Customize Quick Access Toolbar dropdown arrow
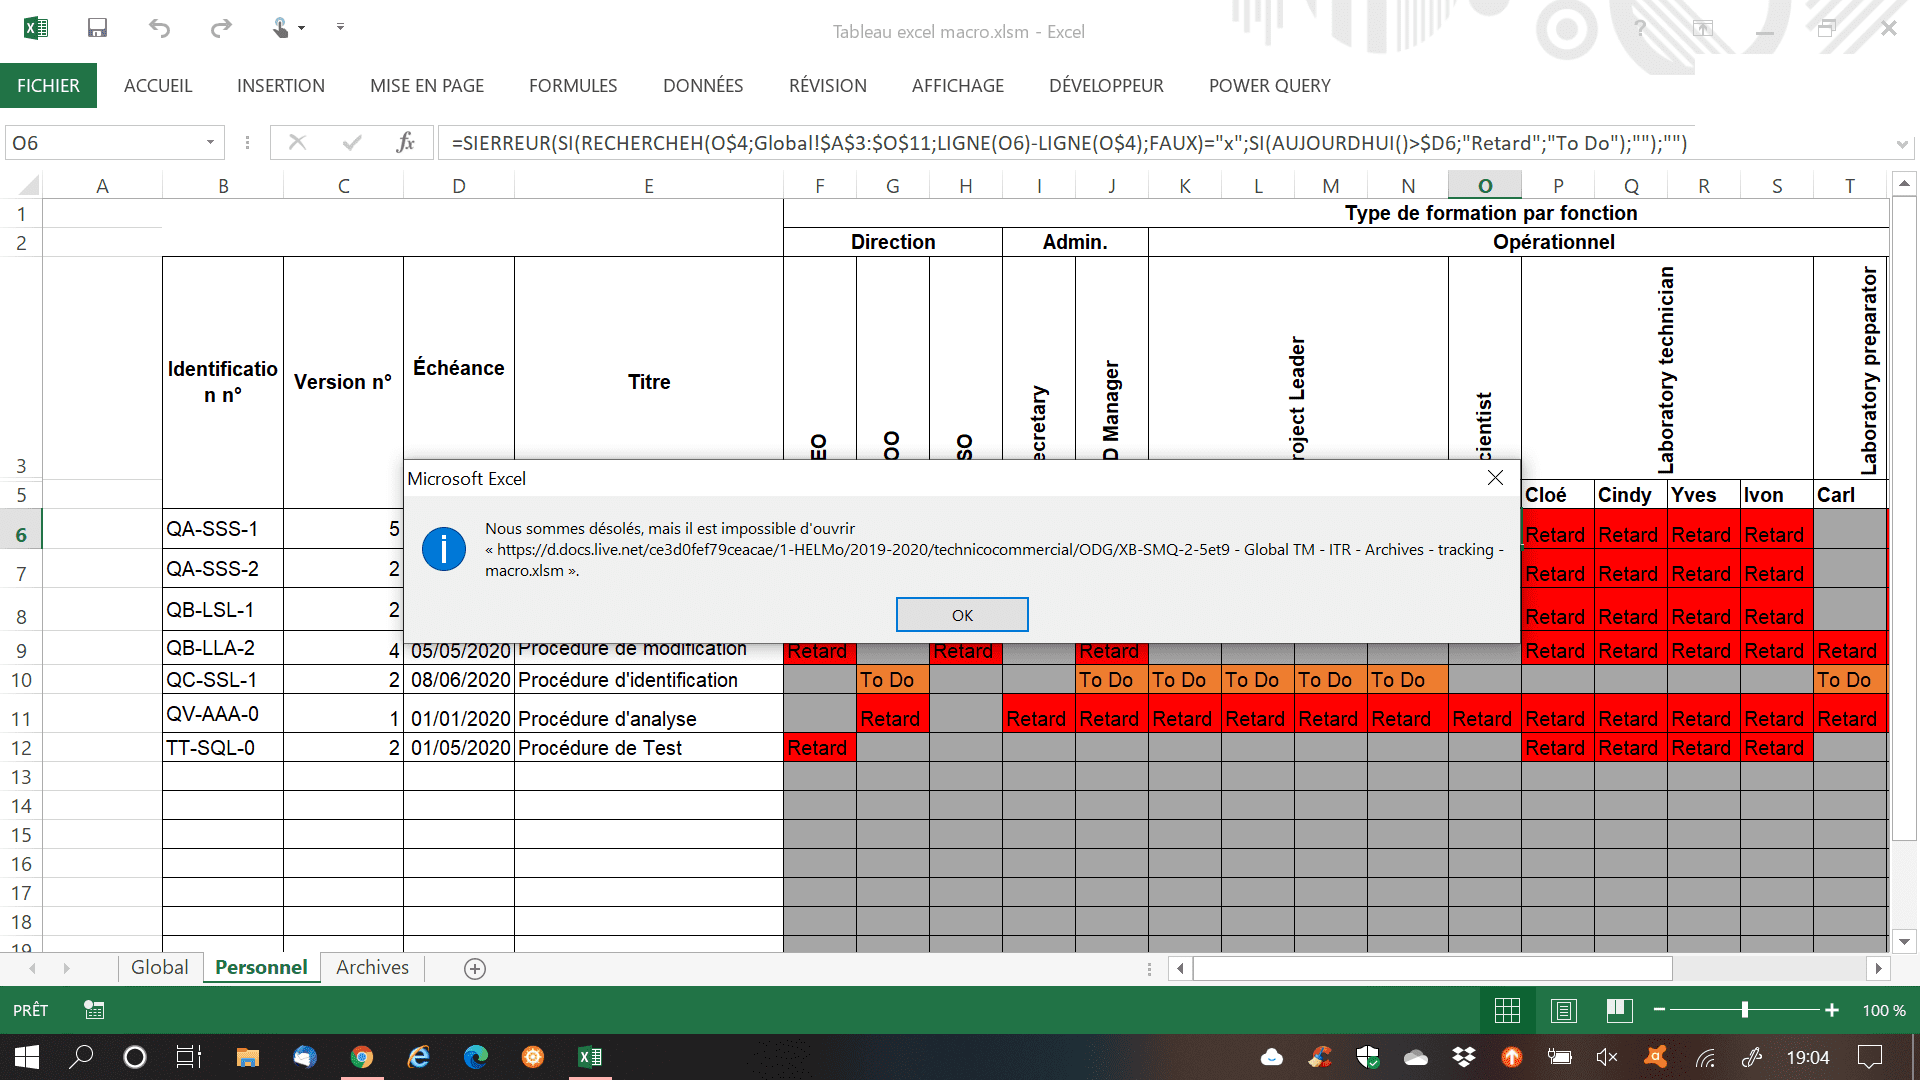Image resolution: width=1920 pixels, height=1080 pixels. 340,28
